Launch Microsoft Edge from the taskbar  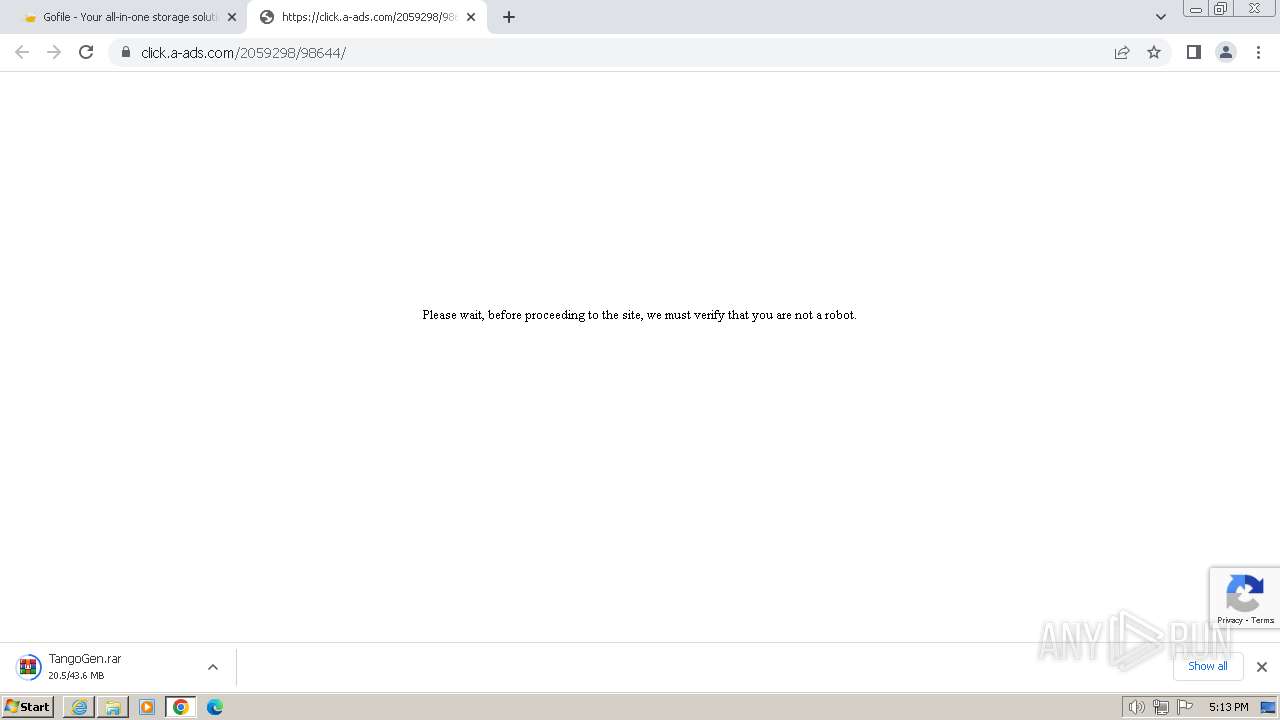214,707
